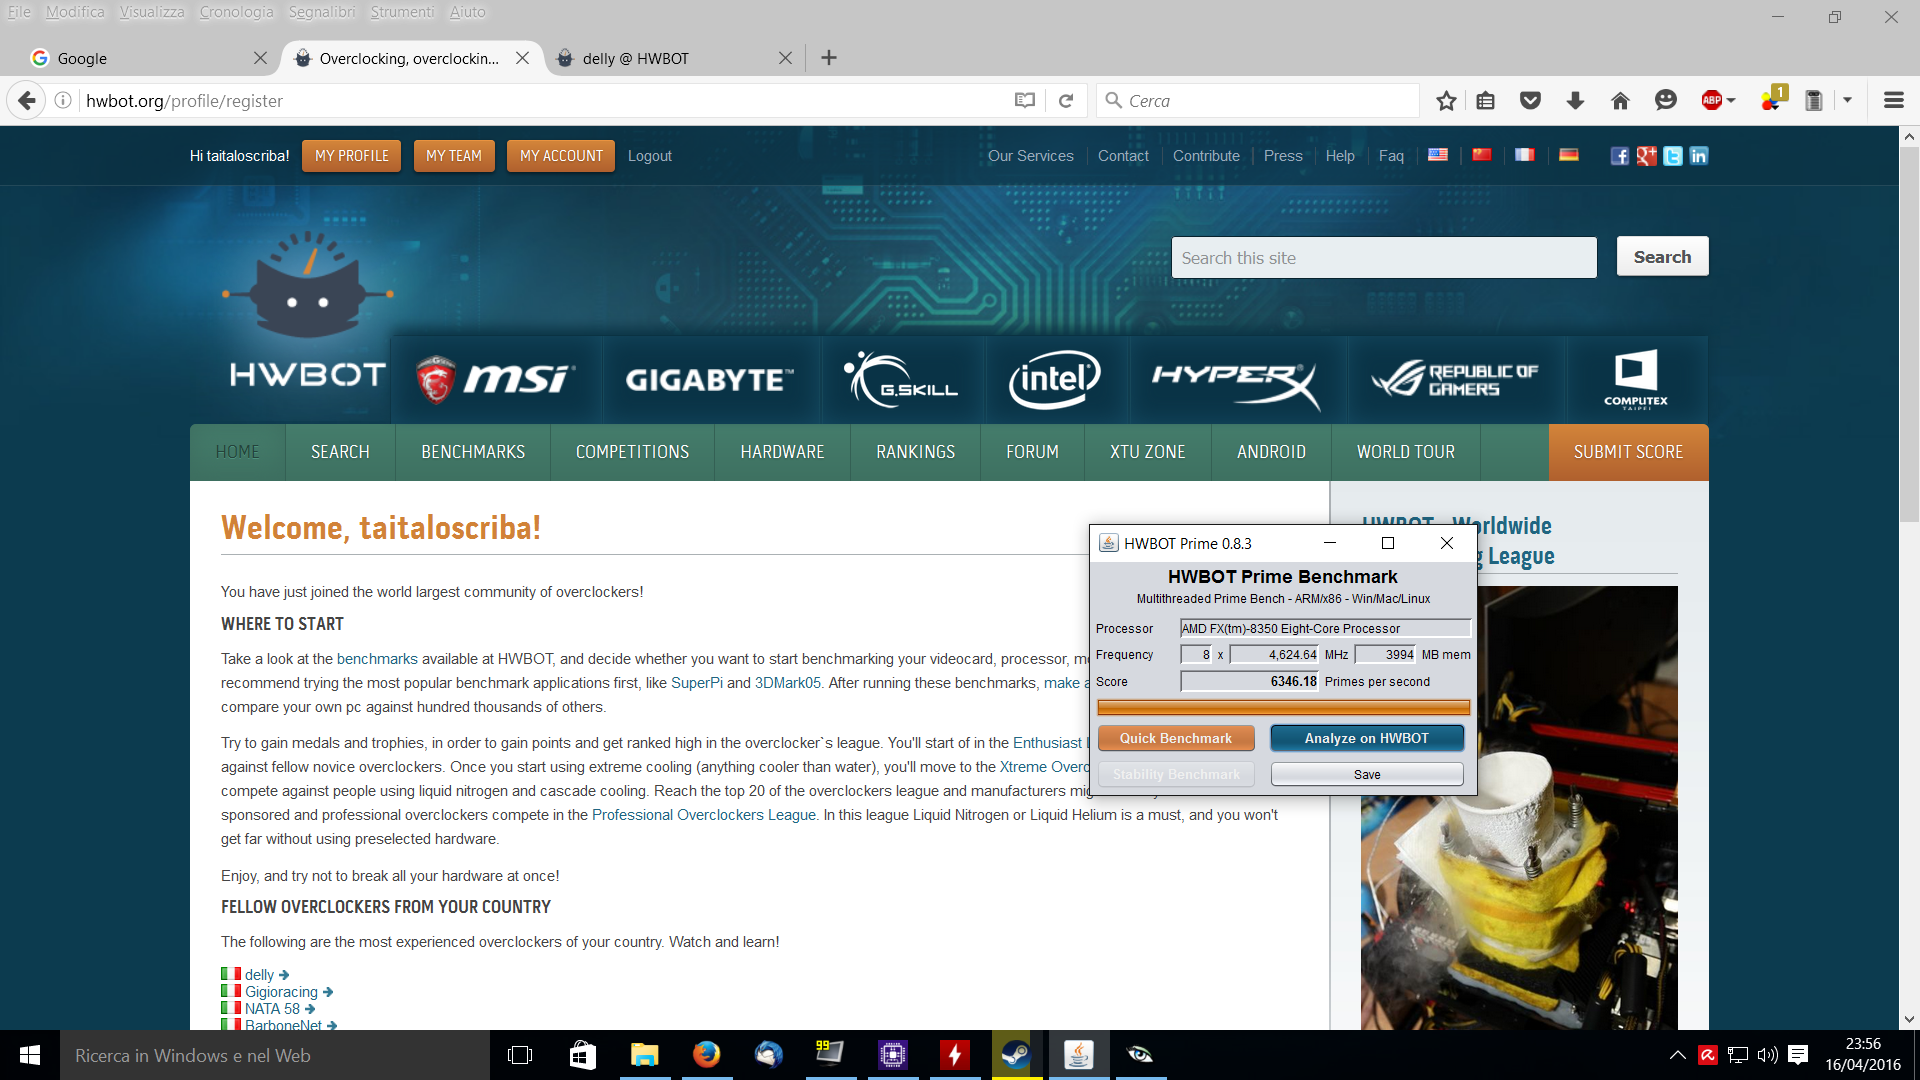
Task: Click Save in HWBOT Prime window
Action: coord(1367,774)
